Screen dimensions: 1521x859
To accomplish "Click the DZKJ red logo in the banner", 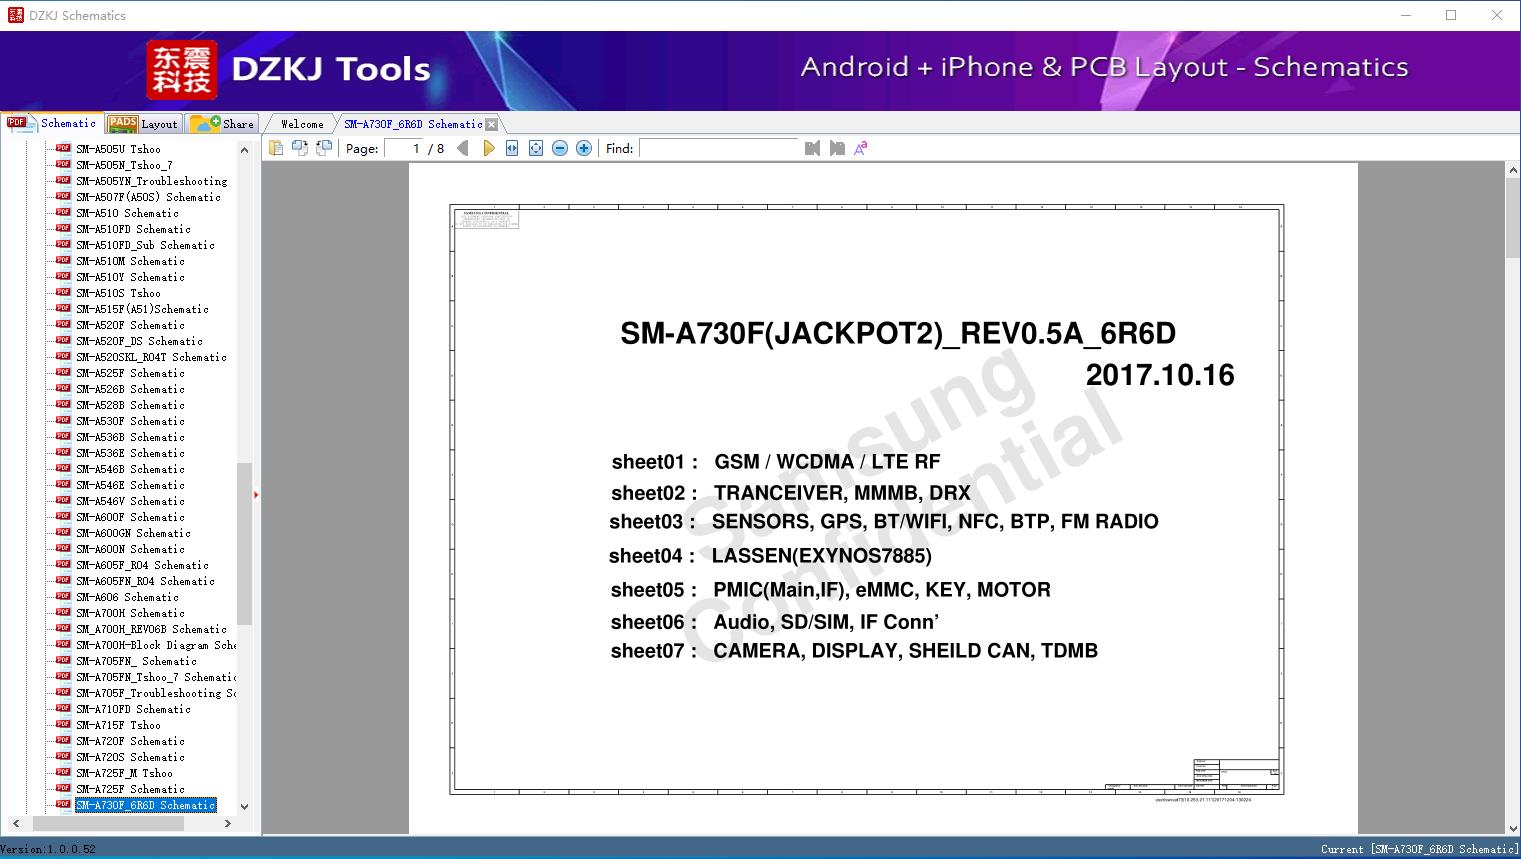I will (x=182, y=70).
